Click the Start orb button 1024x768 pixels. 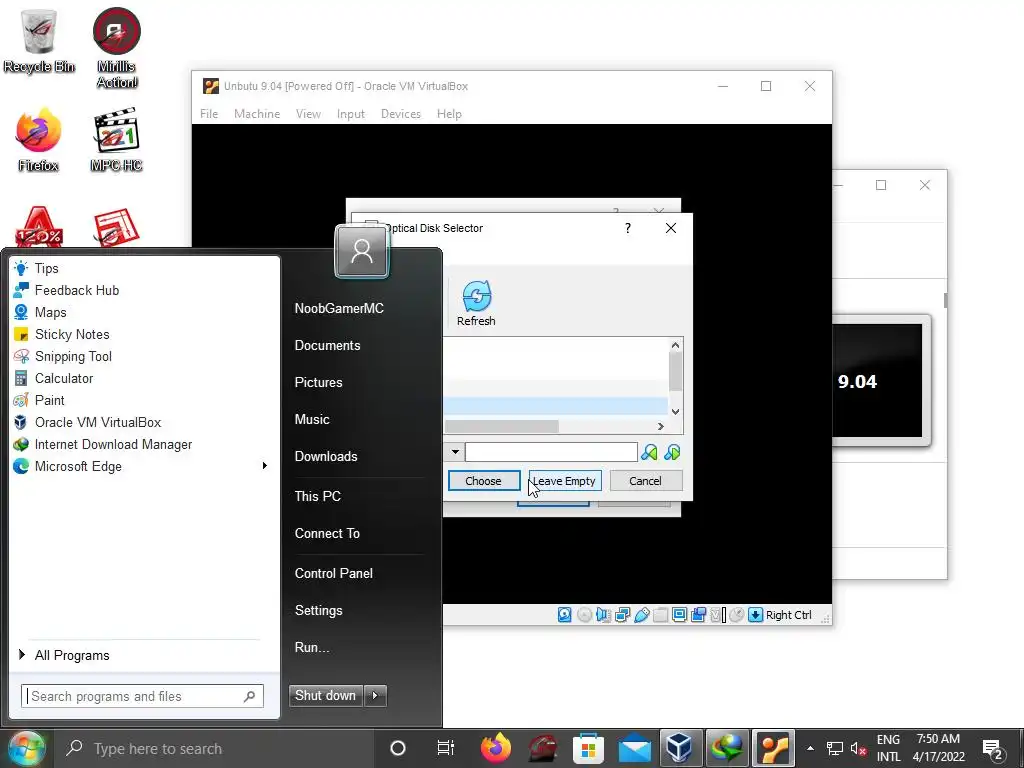[26, 748]
